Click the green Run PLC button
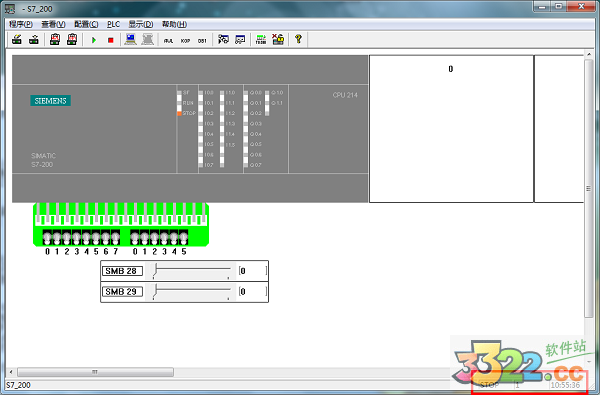 94,40
